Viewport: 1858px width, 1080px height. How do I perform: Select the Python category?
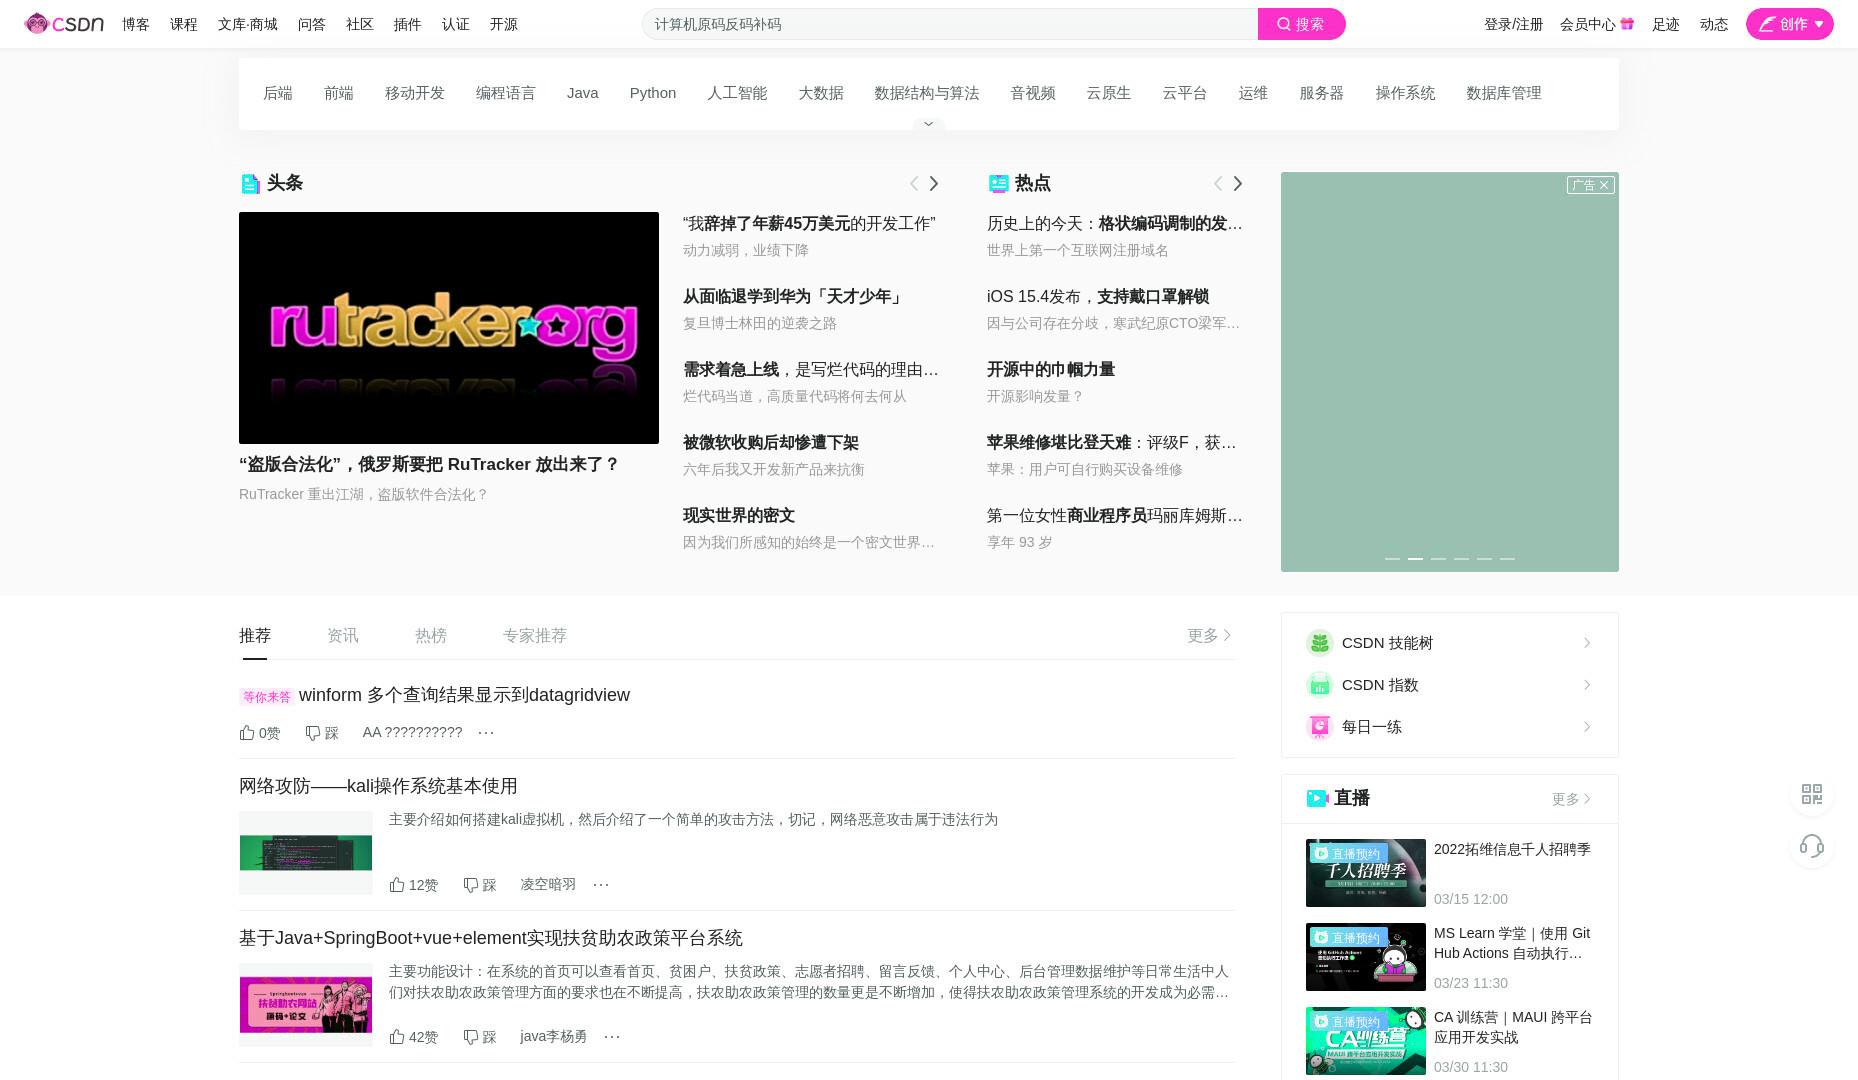653,93
